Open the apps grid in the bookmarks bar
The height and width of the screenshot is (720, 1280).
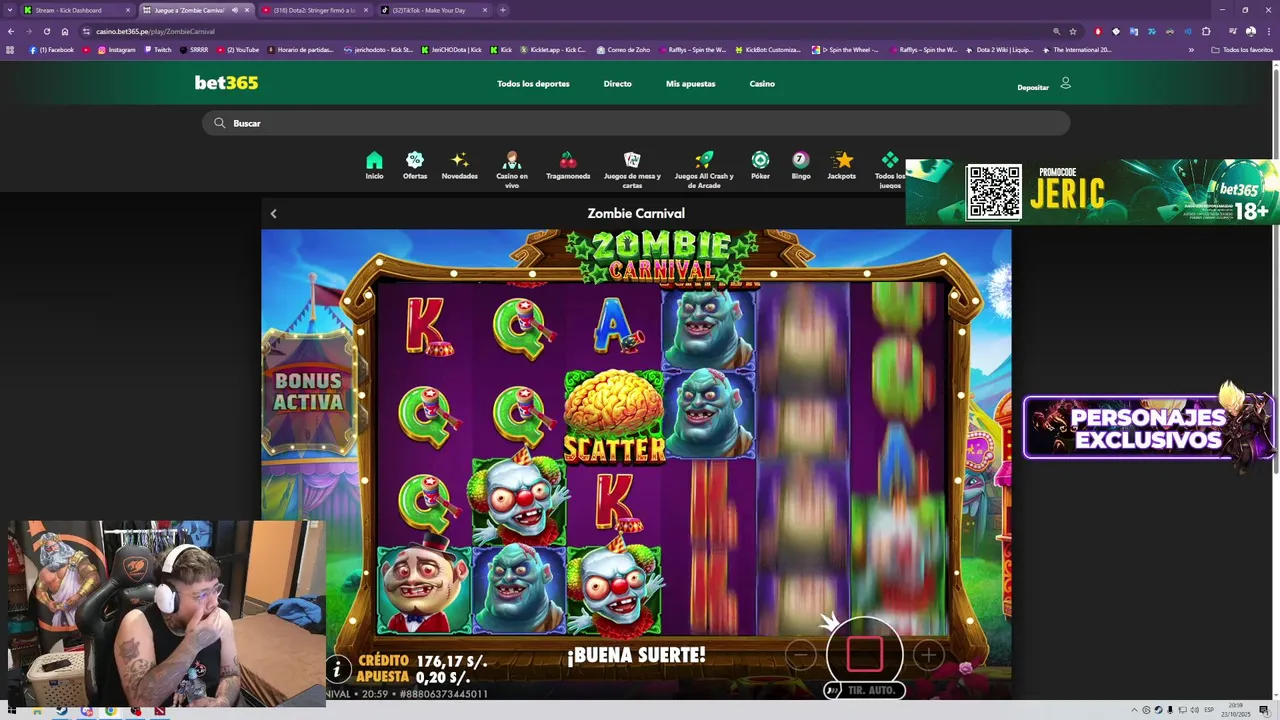point(10,49)
